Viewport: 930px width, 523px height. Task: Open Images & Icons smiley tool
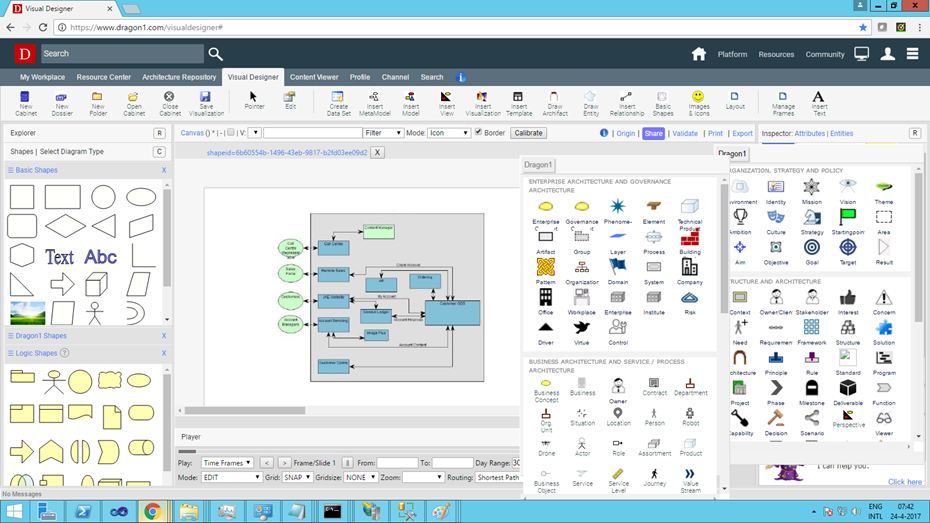click(698, 102)
